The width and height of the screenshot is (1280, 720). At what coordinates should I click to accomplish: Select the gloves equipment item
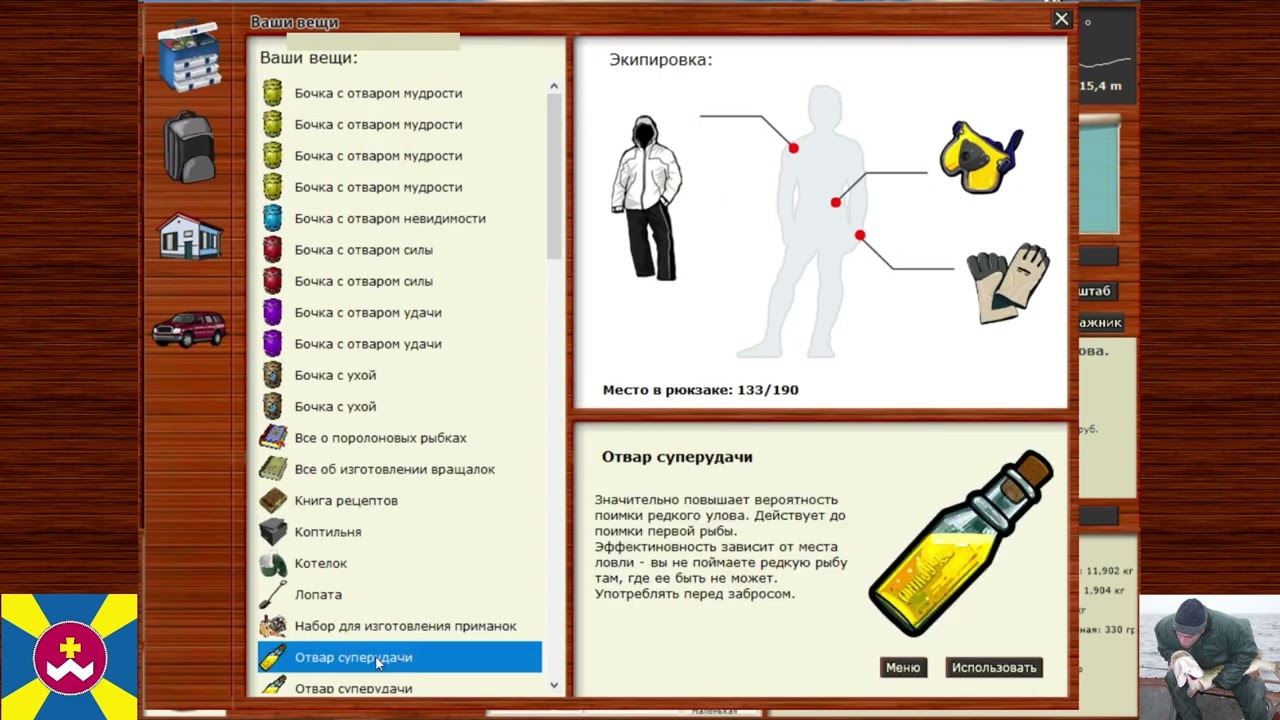[x=1008, y=282]
